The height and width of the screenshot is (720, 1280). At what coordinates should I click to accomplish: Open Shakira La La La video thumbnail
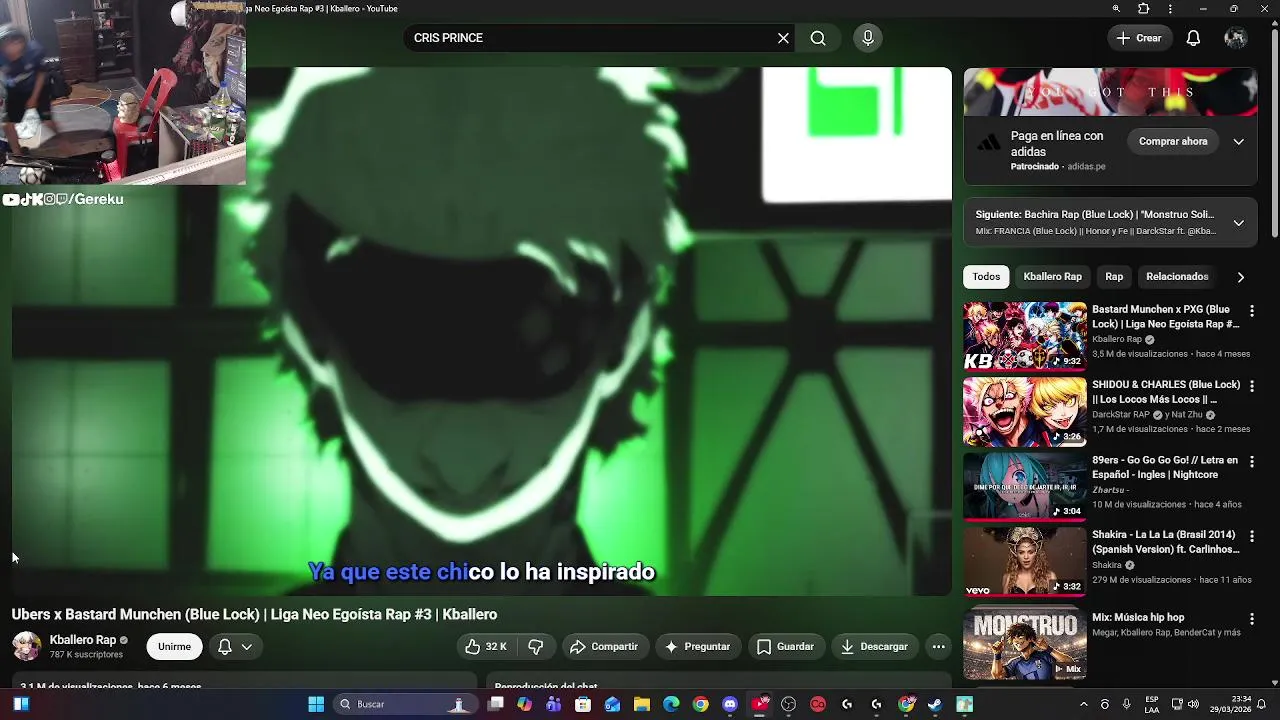(1024, 561)
